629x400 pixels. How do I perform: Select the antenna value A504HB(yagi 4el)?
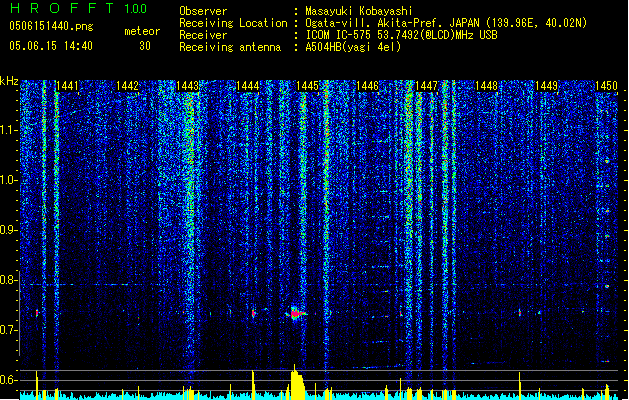pyautogui.click(x=353, y=47)
